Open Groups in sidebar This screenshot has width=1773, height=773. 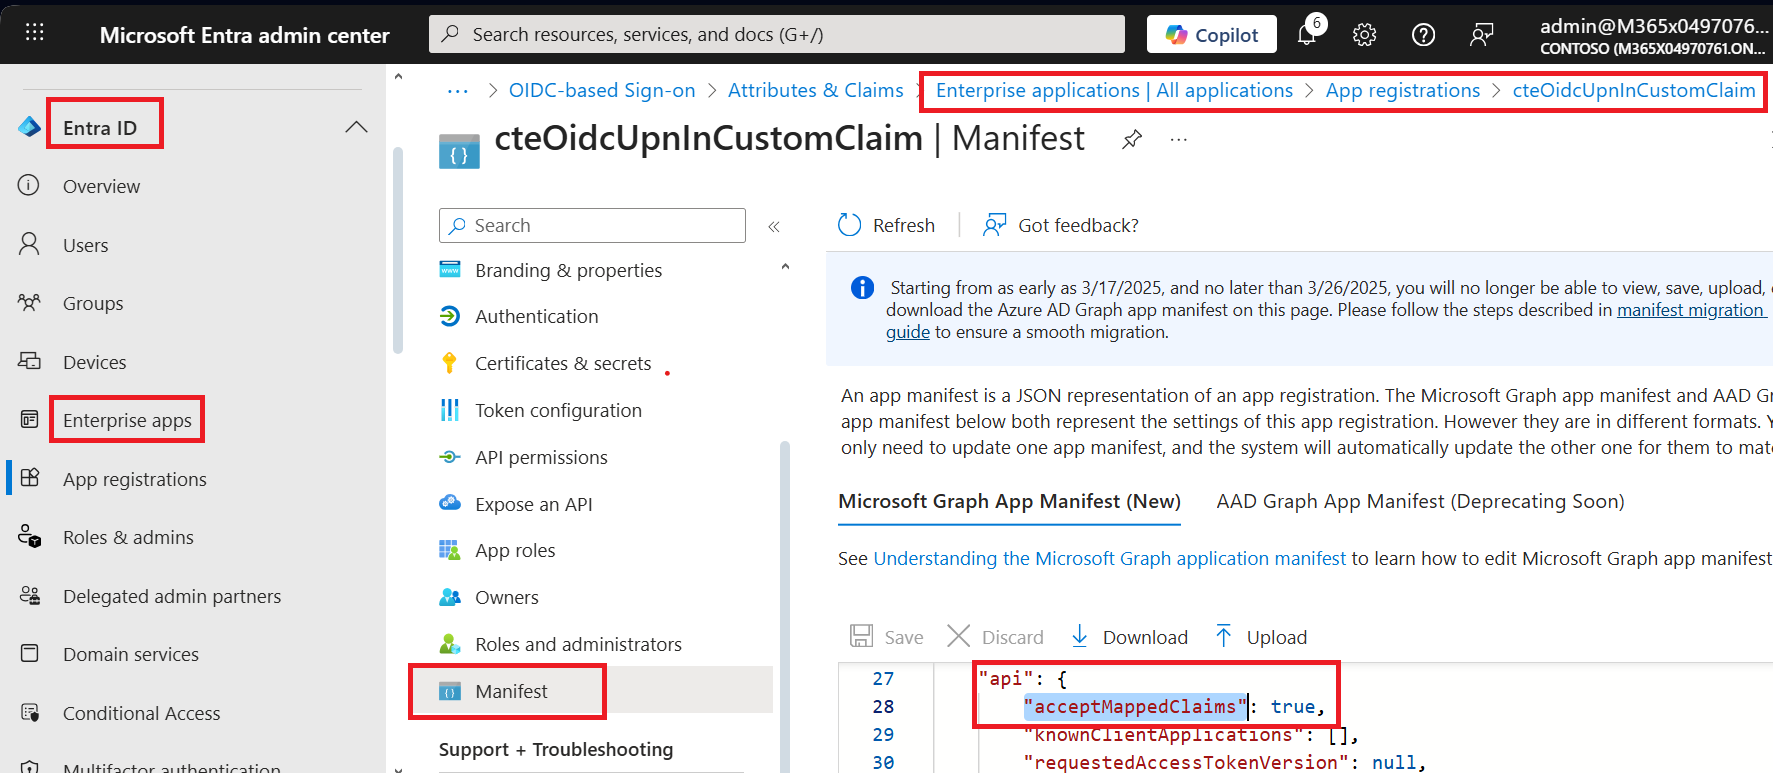(x=93, y=303)
